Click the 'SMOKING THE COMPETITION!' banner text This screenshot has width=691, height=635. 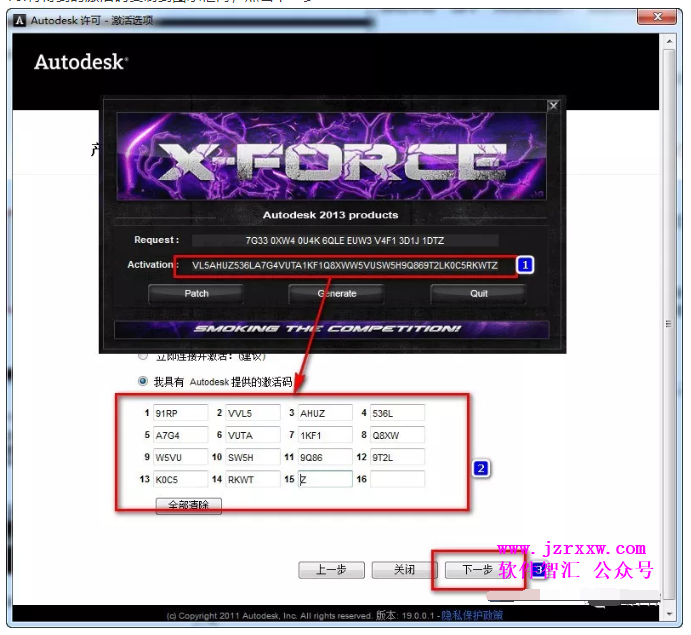pos(327,329)
